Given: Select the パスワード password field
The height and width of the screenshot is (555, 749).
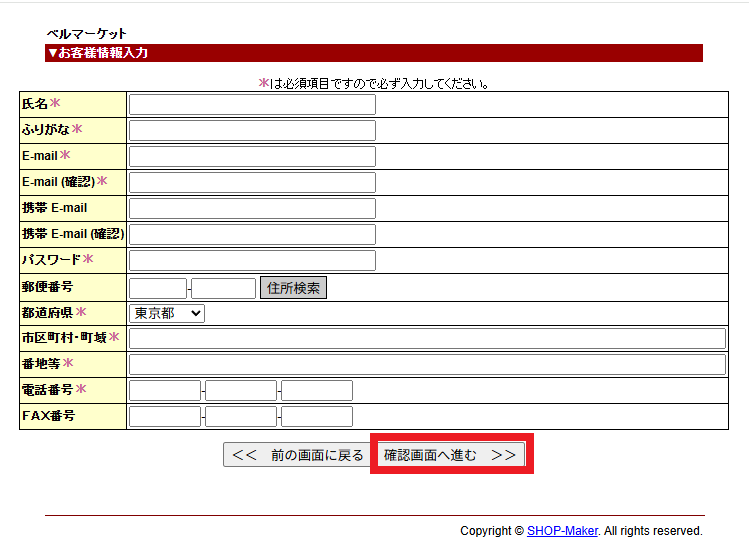Looking at the screenshot, I should click(x=252, y=261).
